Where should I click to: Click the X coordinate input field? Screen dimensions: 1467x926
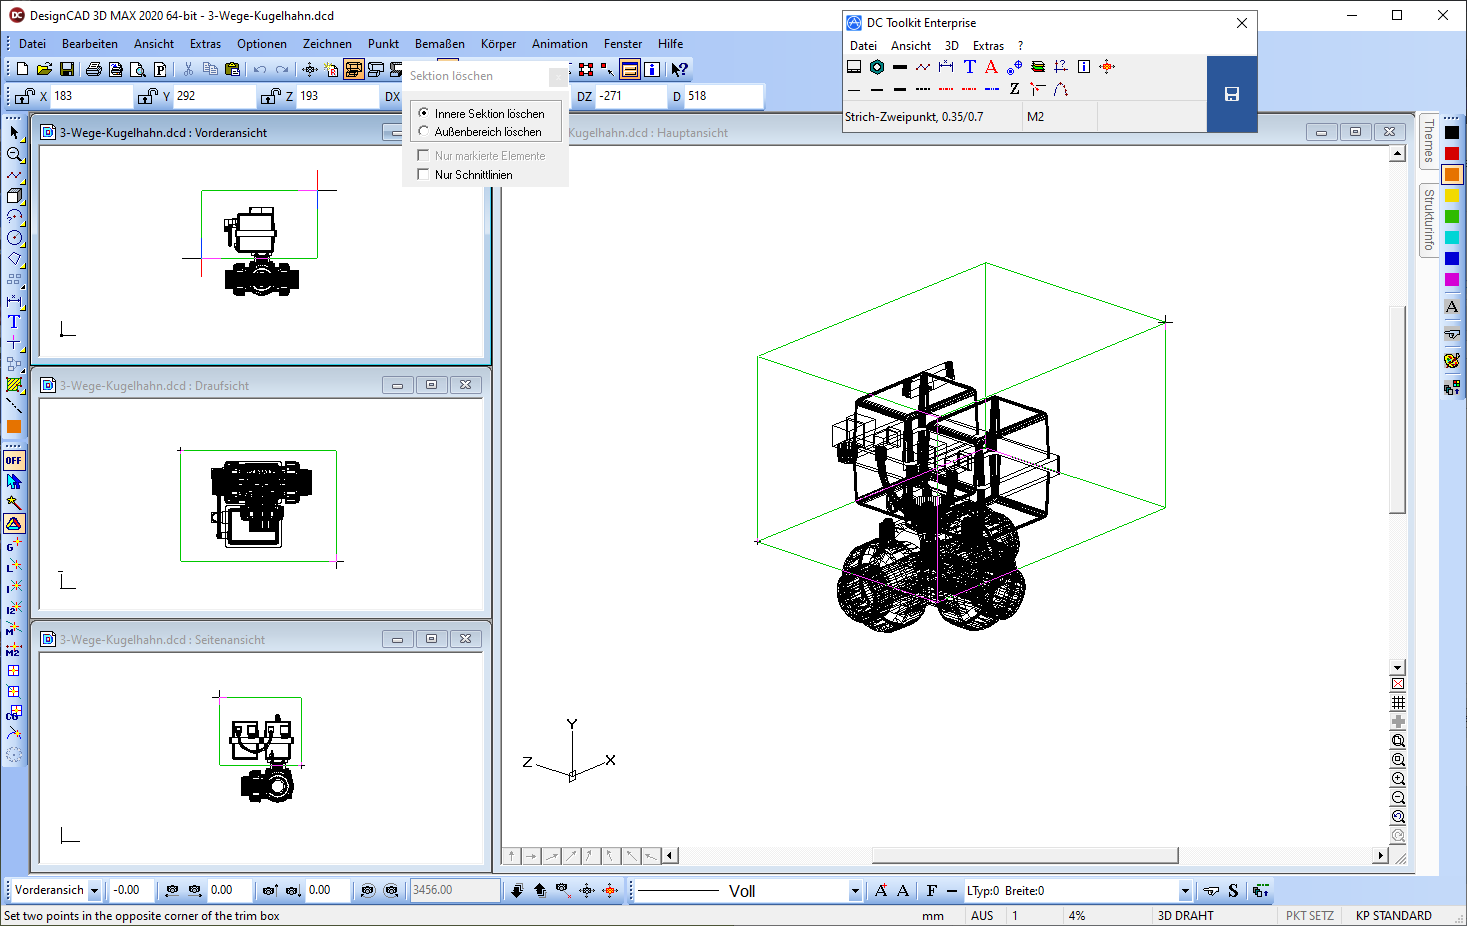click(x=90, y=96)
